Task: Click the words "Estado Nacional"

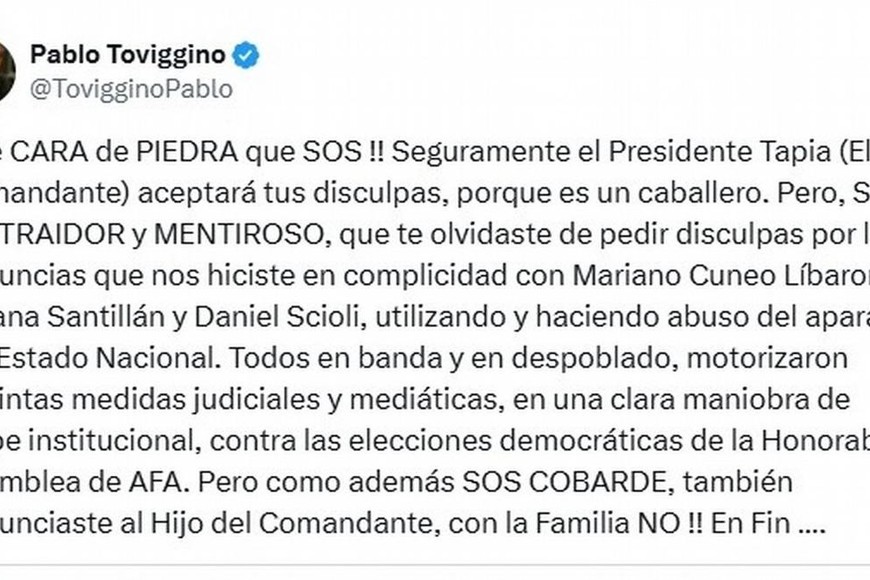Action: tap(75, 358)
